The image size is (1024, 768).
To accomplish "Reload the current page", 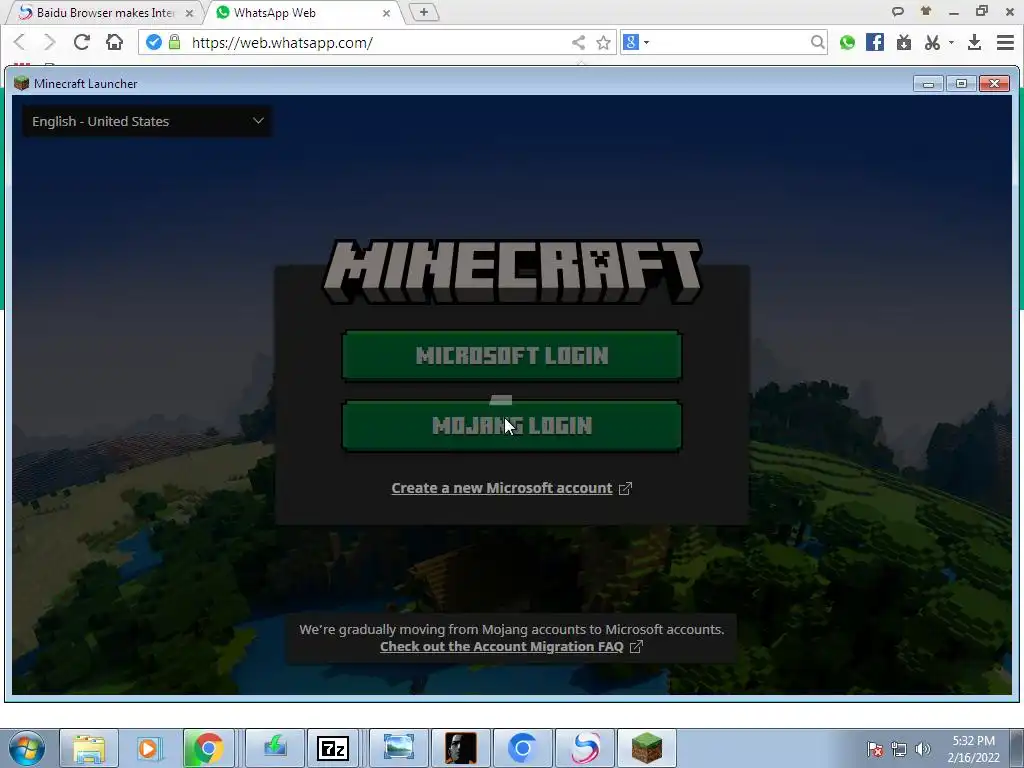I will pos(82,42).
